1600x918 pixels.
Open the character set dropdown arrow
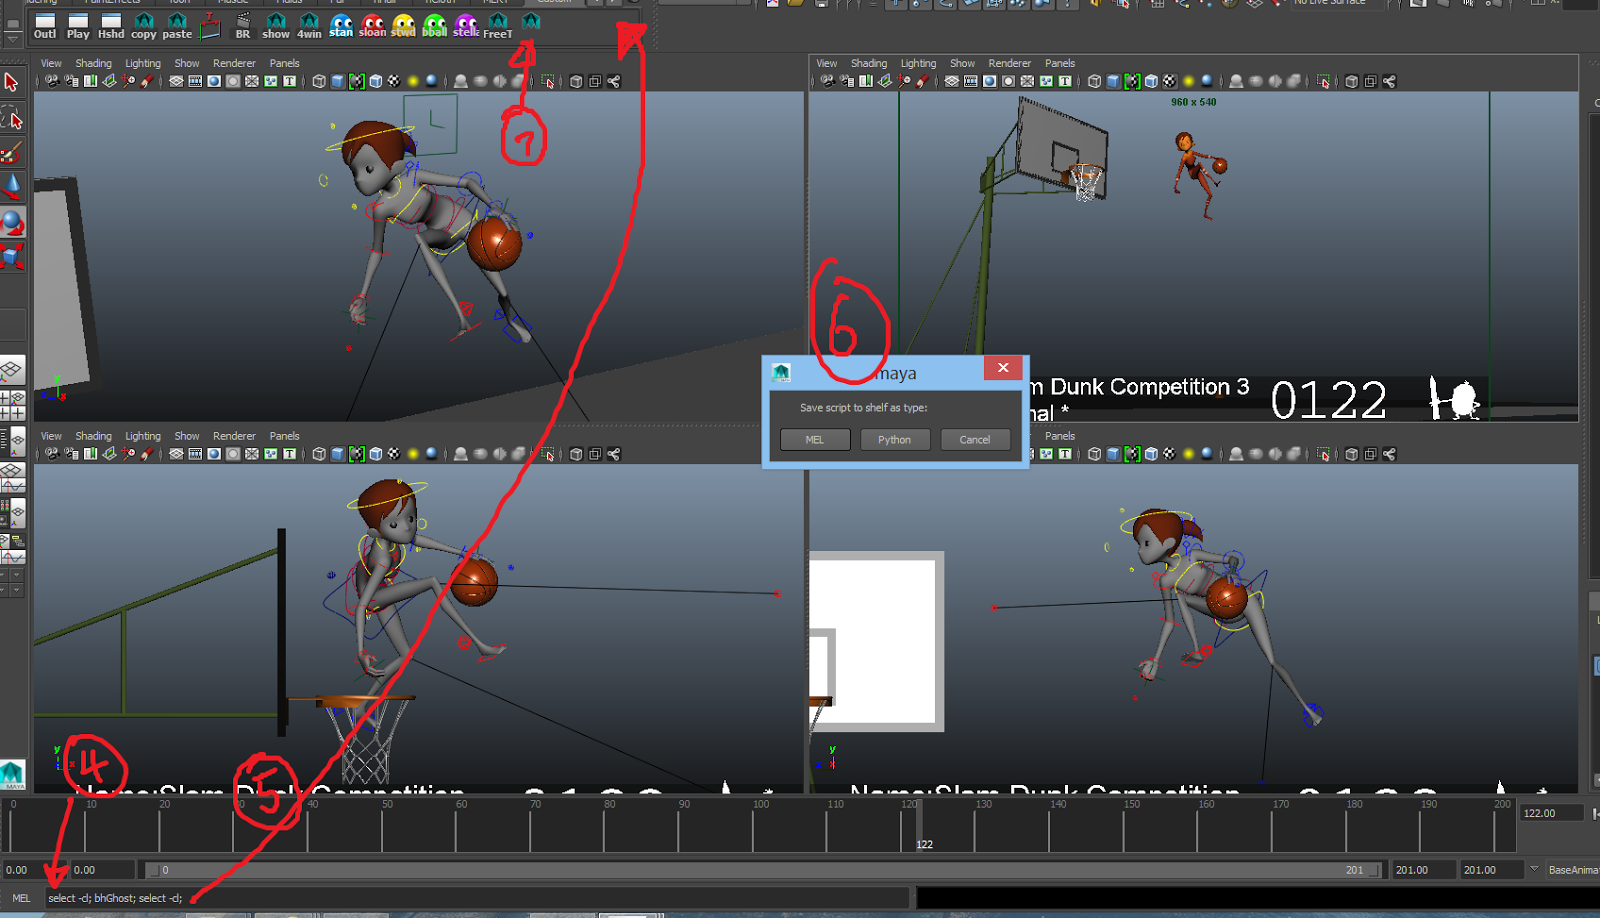pos(1534,869)
